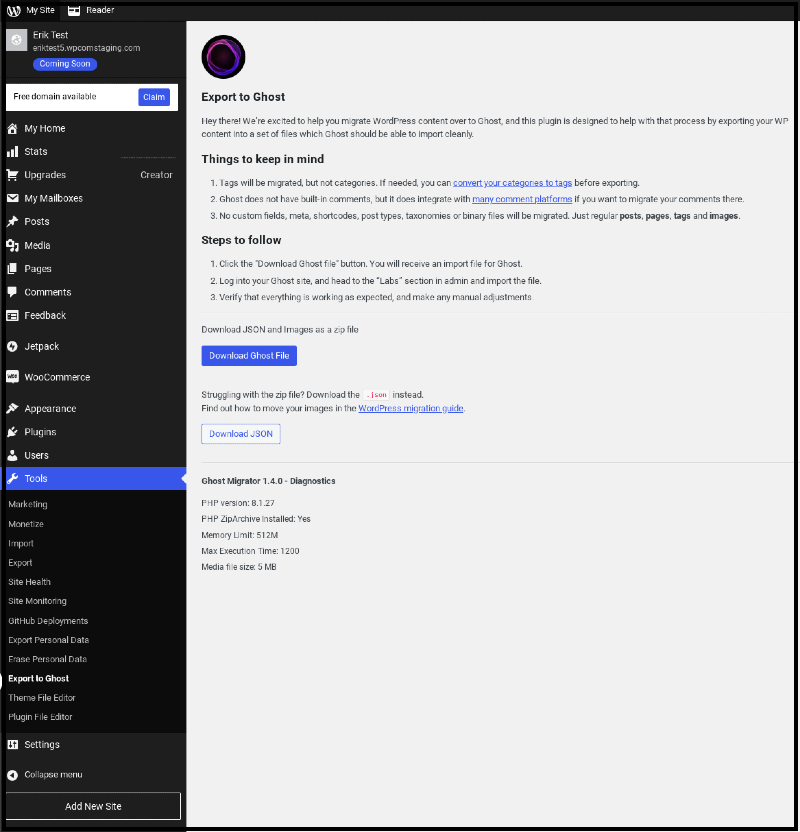800x832 pixels.
Task: Open the Reader icon in top bar
Action: coord(74,10)
